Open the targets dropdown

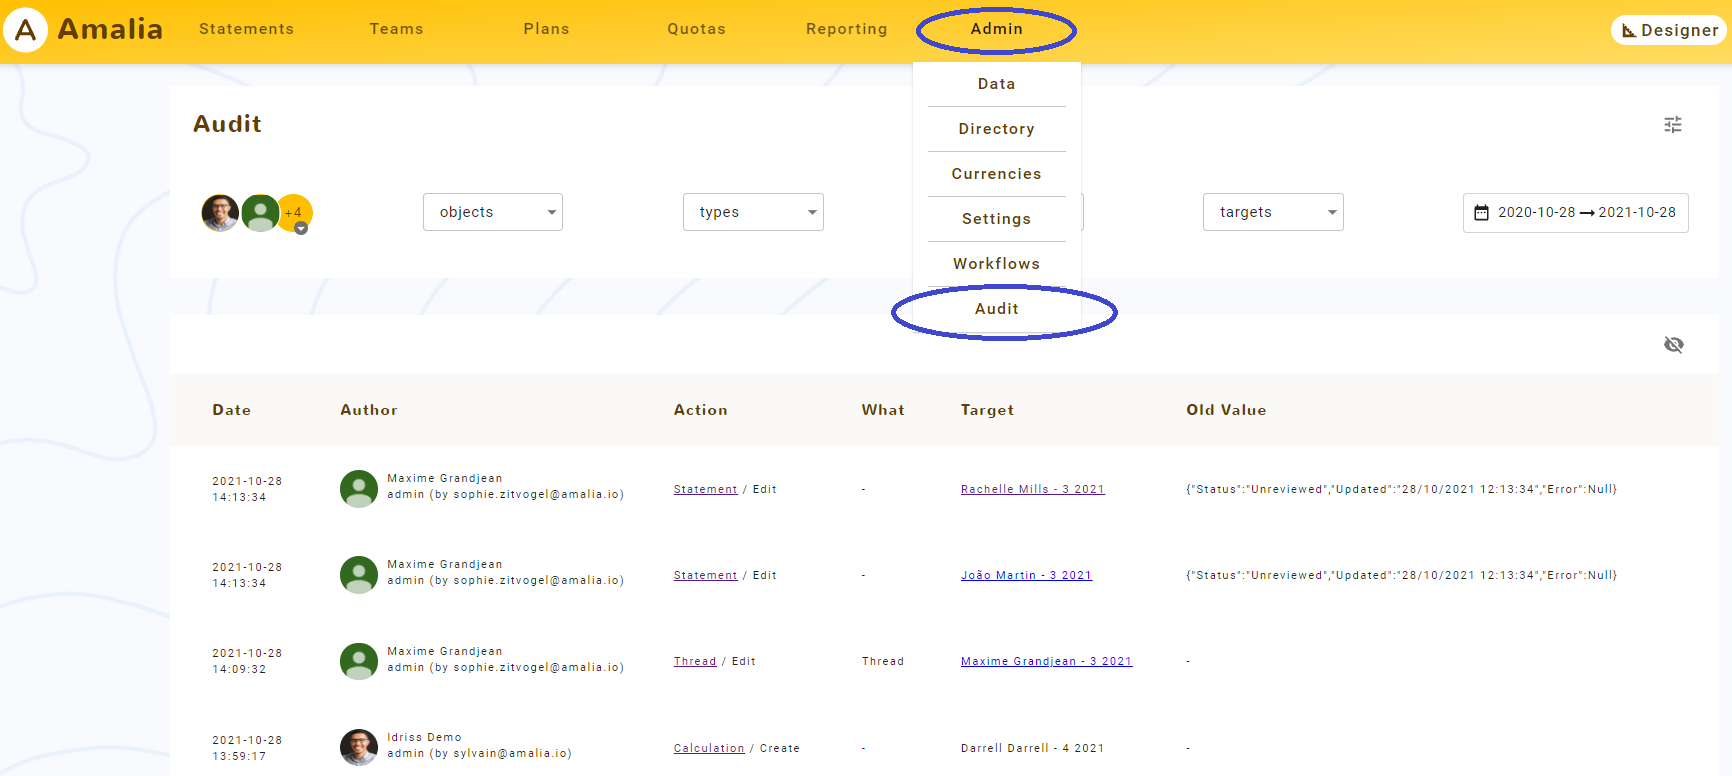[1273, 212]
